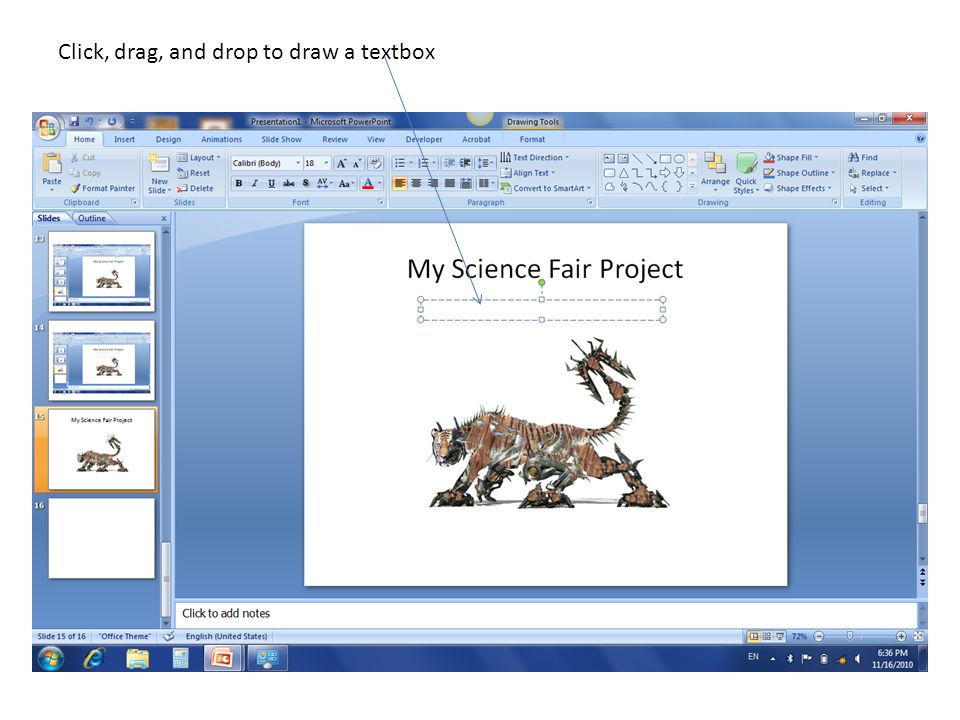Viewport: 960px width, 720px height.
Task: Open the Slide Show tab
Action: [282, 140]
